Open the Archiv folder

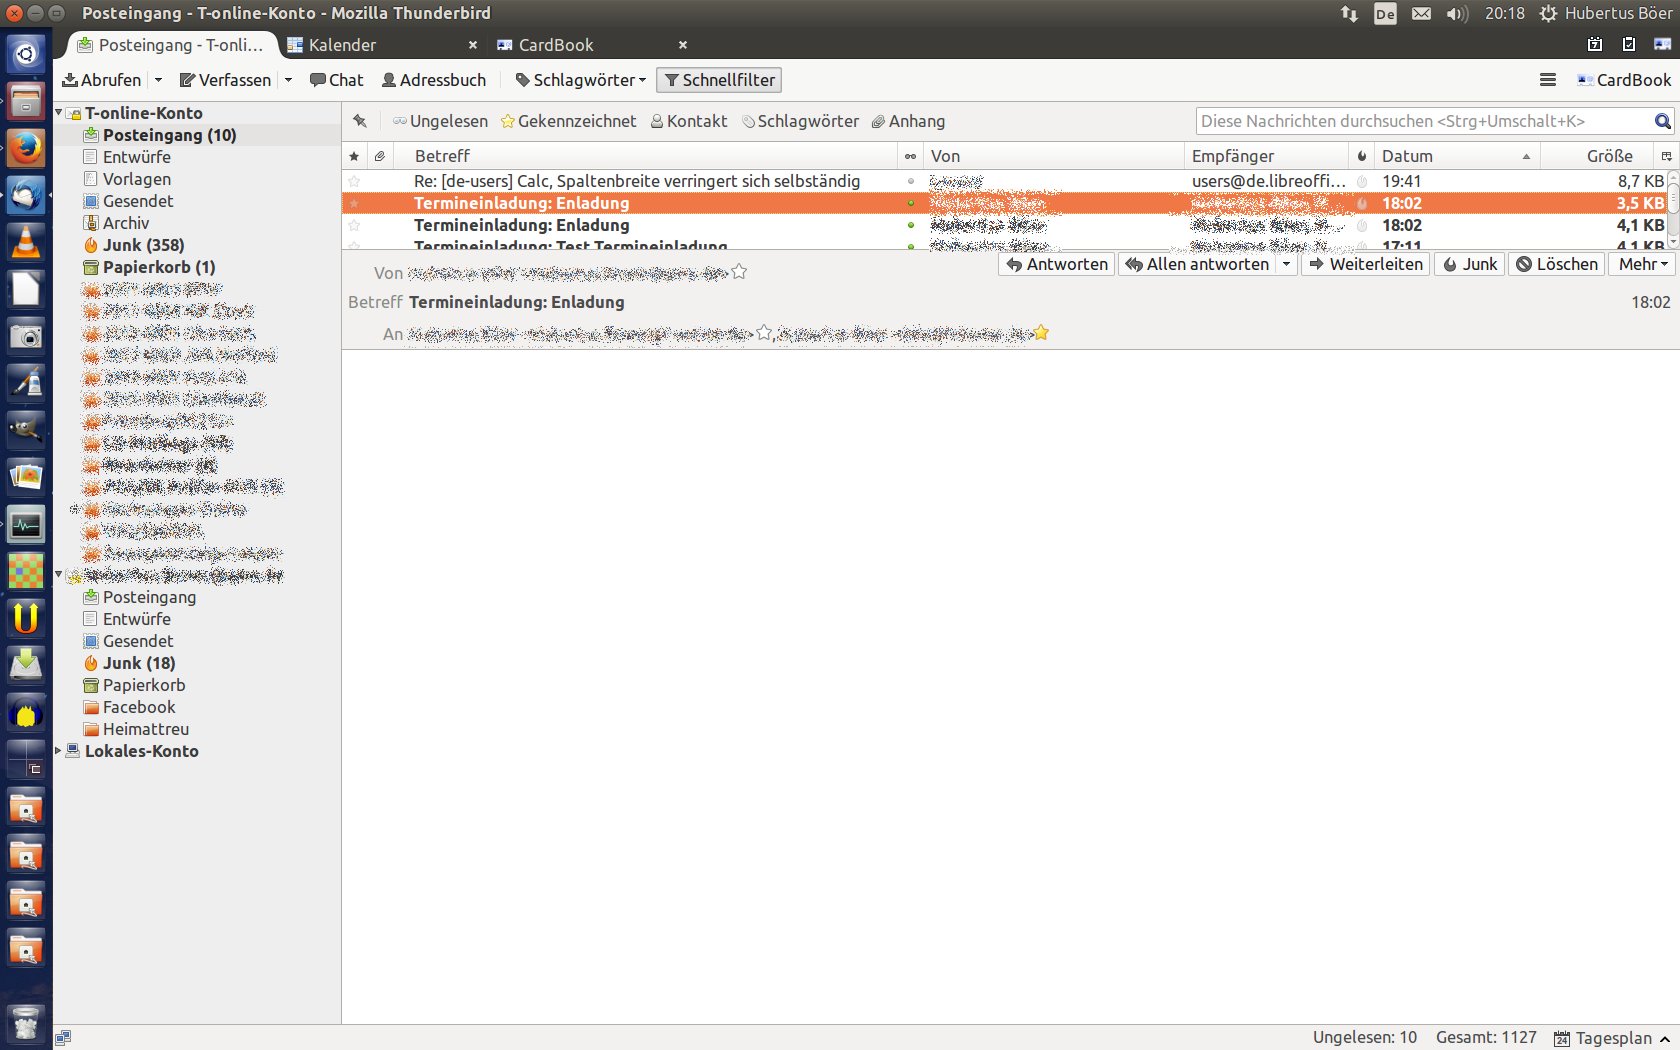pos(116,223)
